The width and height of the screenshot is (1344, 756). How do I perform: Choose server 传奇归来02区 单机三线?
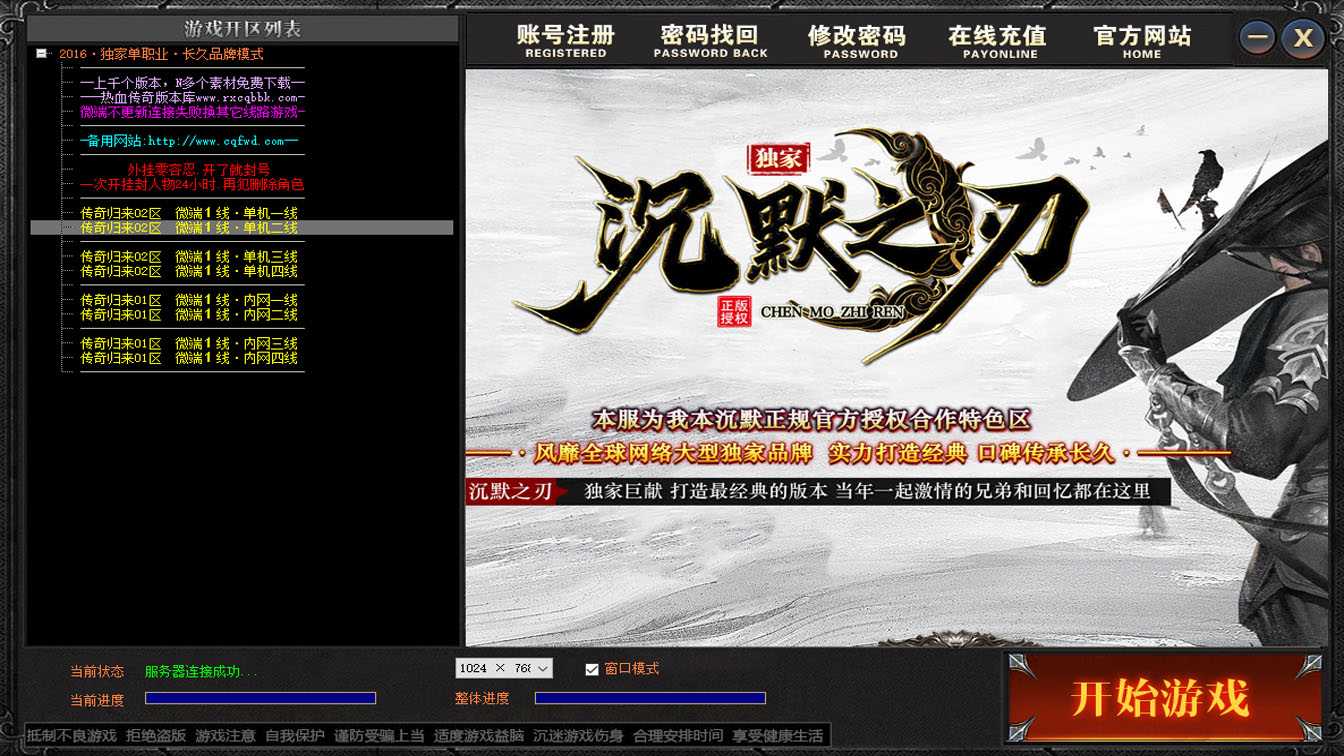tap(189, 257)
